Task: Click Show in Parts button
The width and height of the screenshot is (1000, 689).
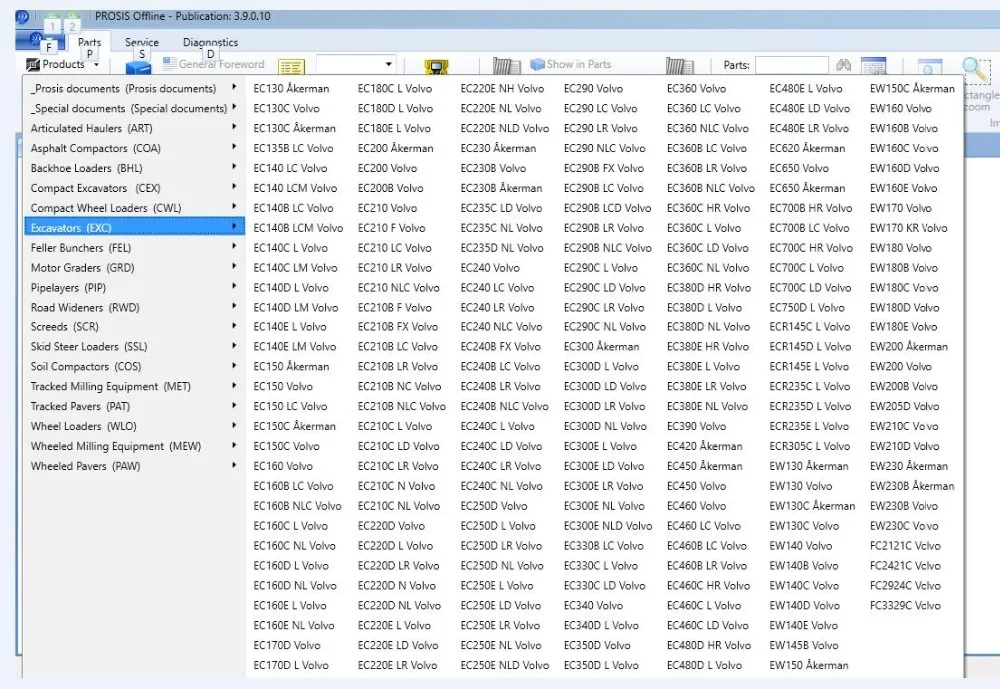Action: pyautogui.click(x=570, y=64)
